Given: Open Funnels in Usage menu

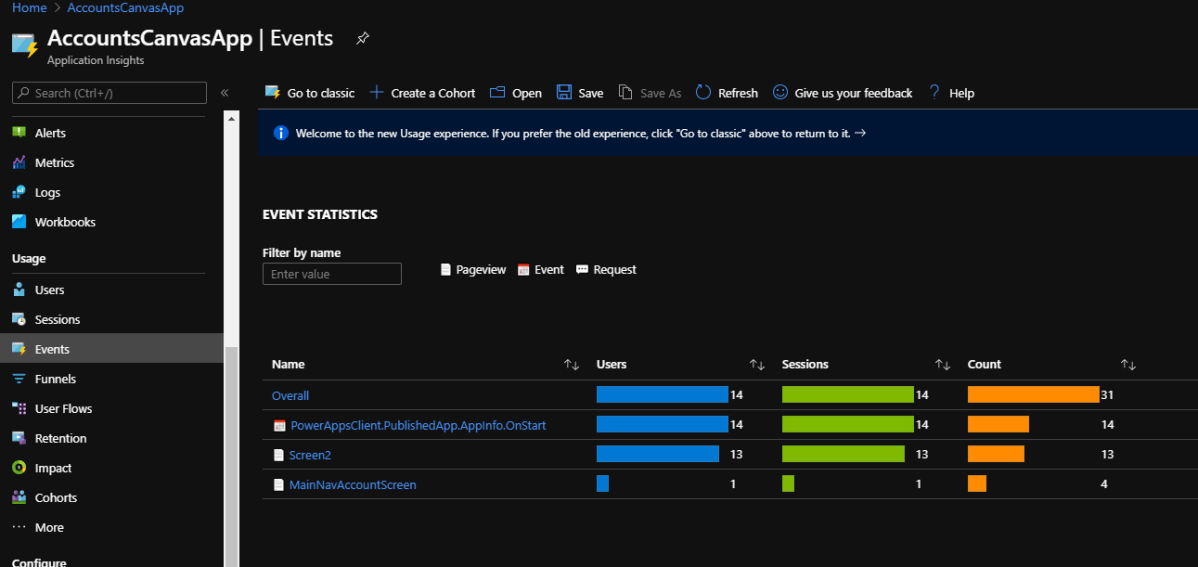Looking at the screenshot, I should (55, 379).
